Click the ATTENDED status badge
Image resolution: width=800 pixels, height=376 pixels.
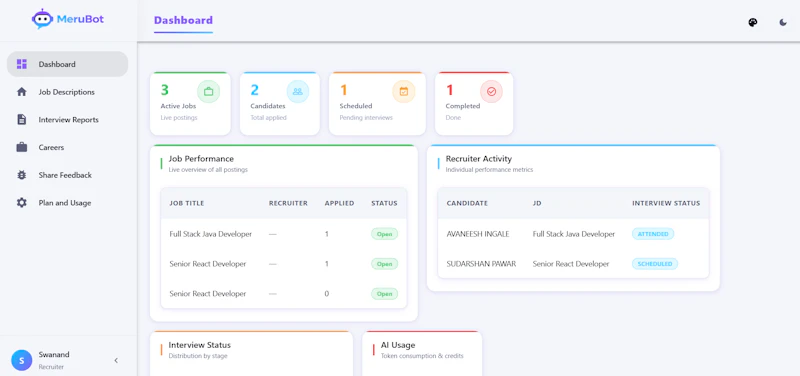click(653, 234)
